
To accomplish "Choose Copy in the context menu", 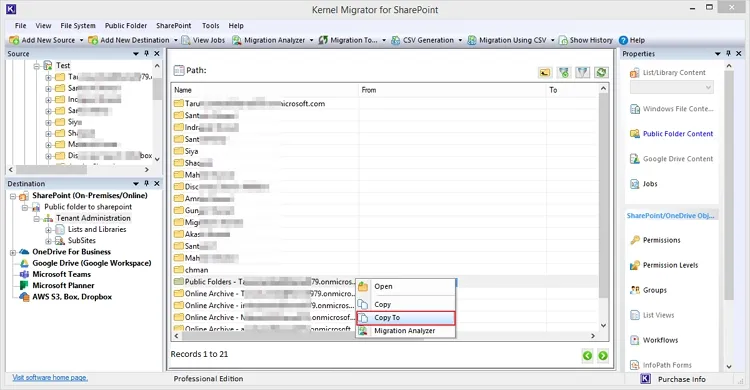I will click(406, 304).
